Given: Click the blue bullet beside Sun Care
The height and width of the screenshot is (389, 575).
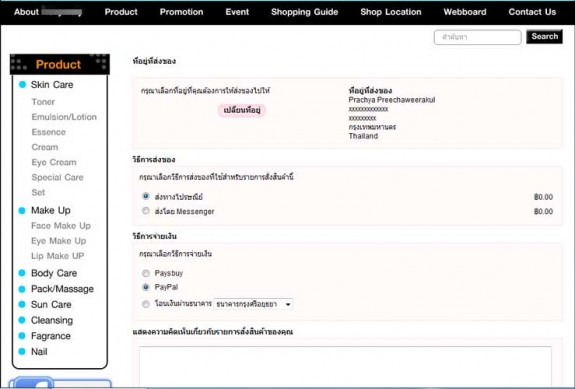Looking at the screenshot, I should (22, 305).
